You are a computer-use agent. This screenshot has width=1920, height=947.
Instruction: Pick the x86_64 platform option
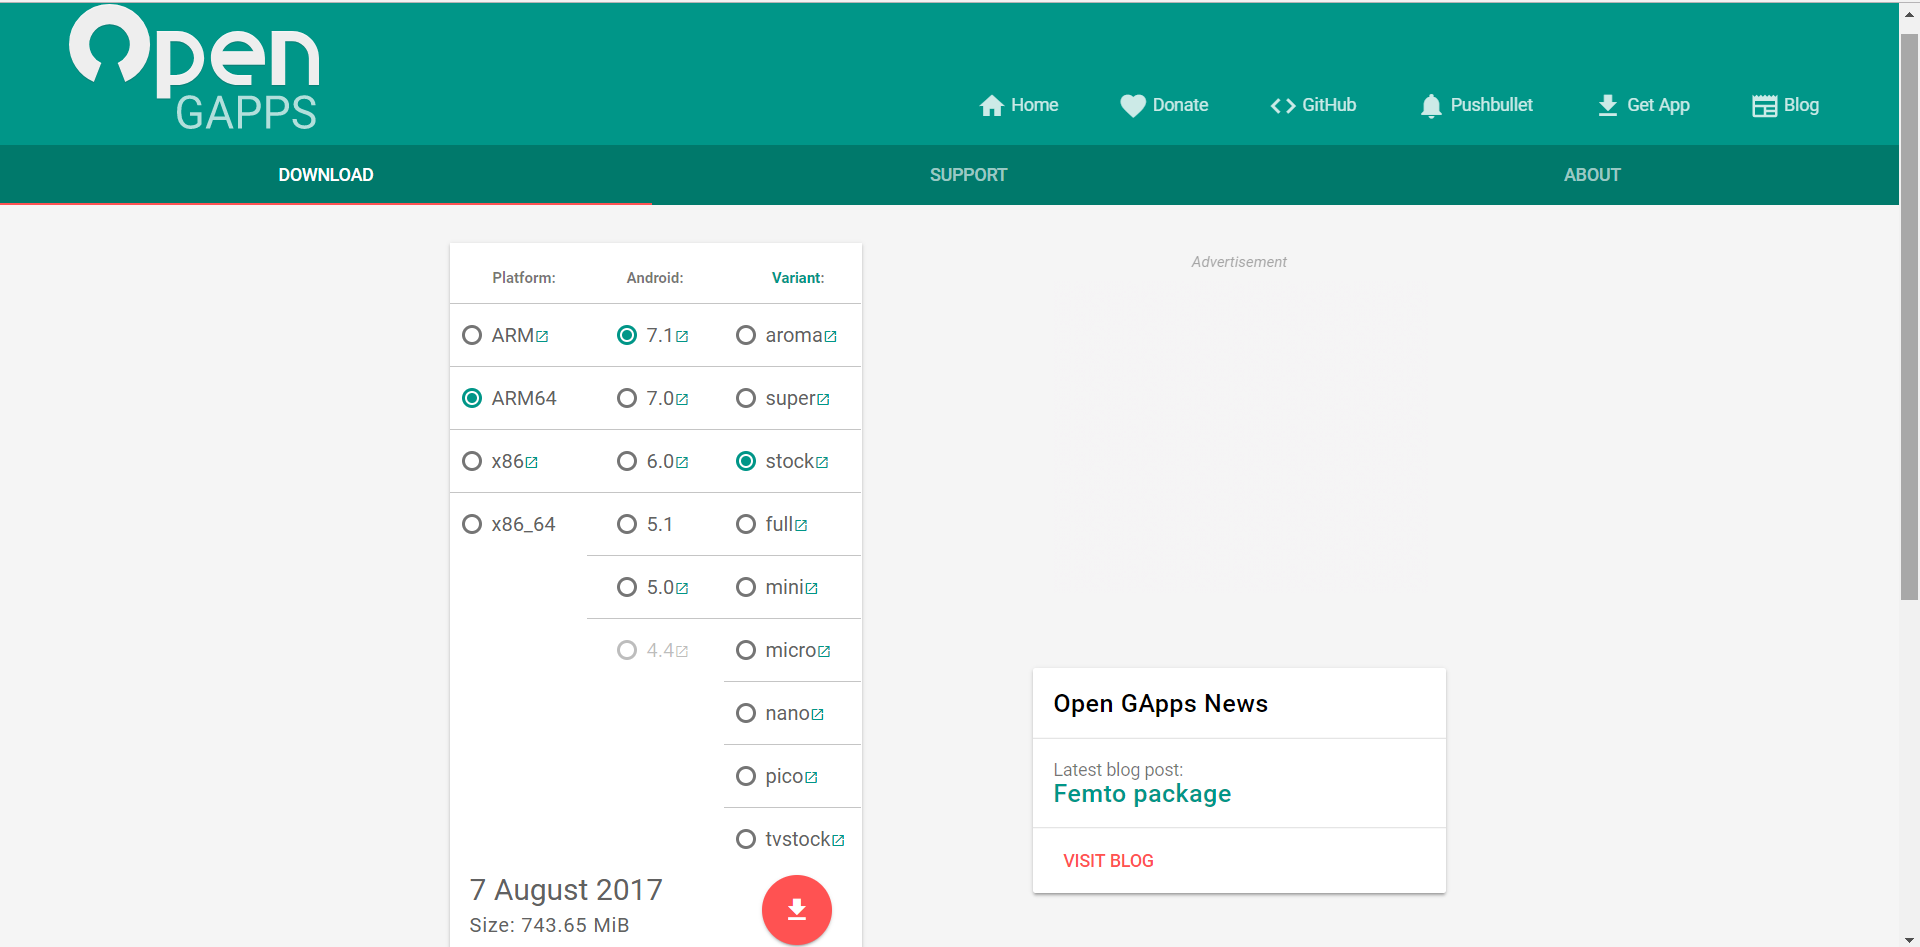(x=472, y=524)
